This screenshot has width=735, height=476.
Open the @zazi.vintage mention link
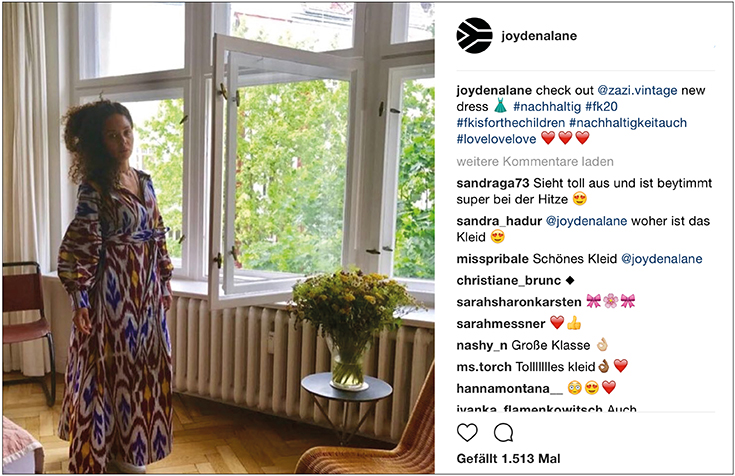637,90
